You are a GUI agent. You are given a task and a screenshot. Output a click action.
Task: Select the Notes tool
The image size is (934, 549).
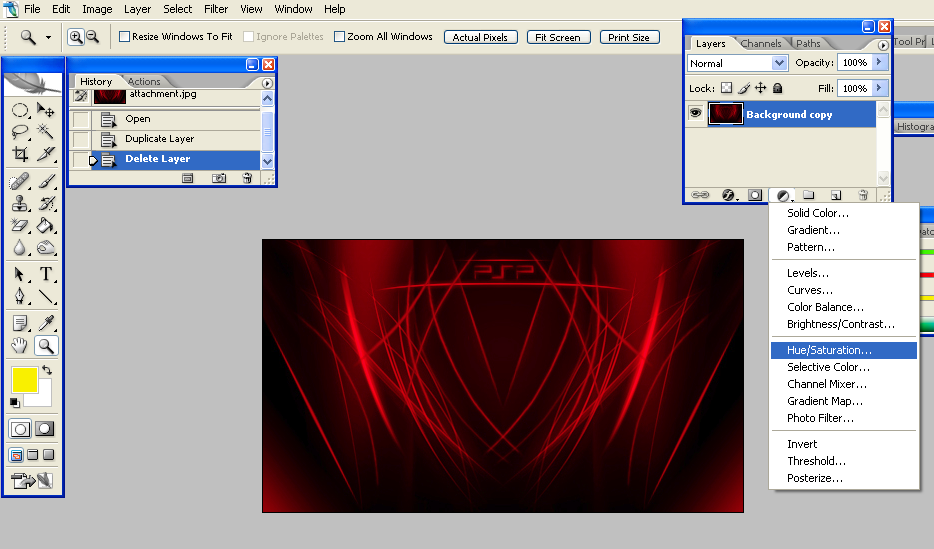(x=20, y=323)
